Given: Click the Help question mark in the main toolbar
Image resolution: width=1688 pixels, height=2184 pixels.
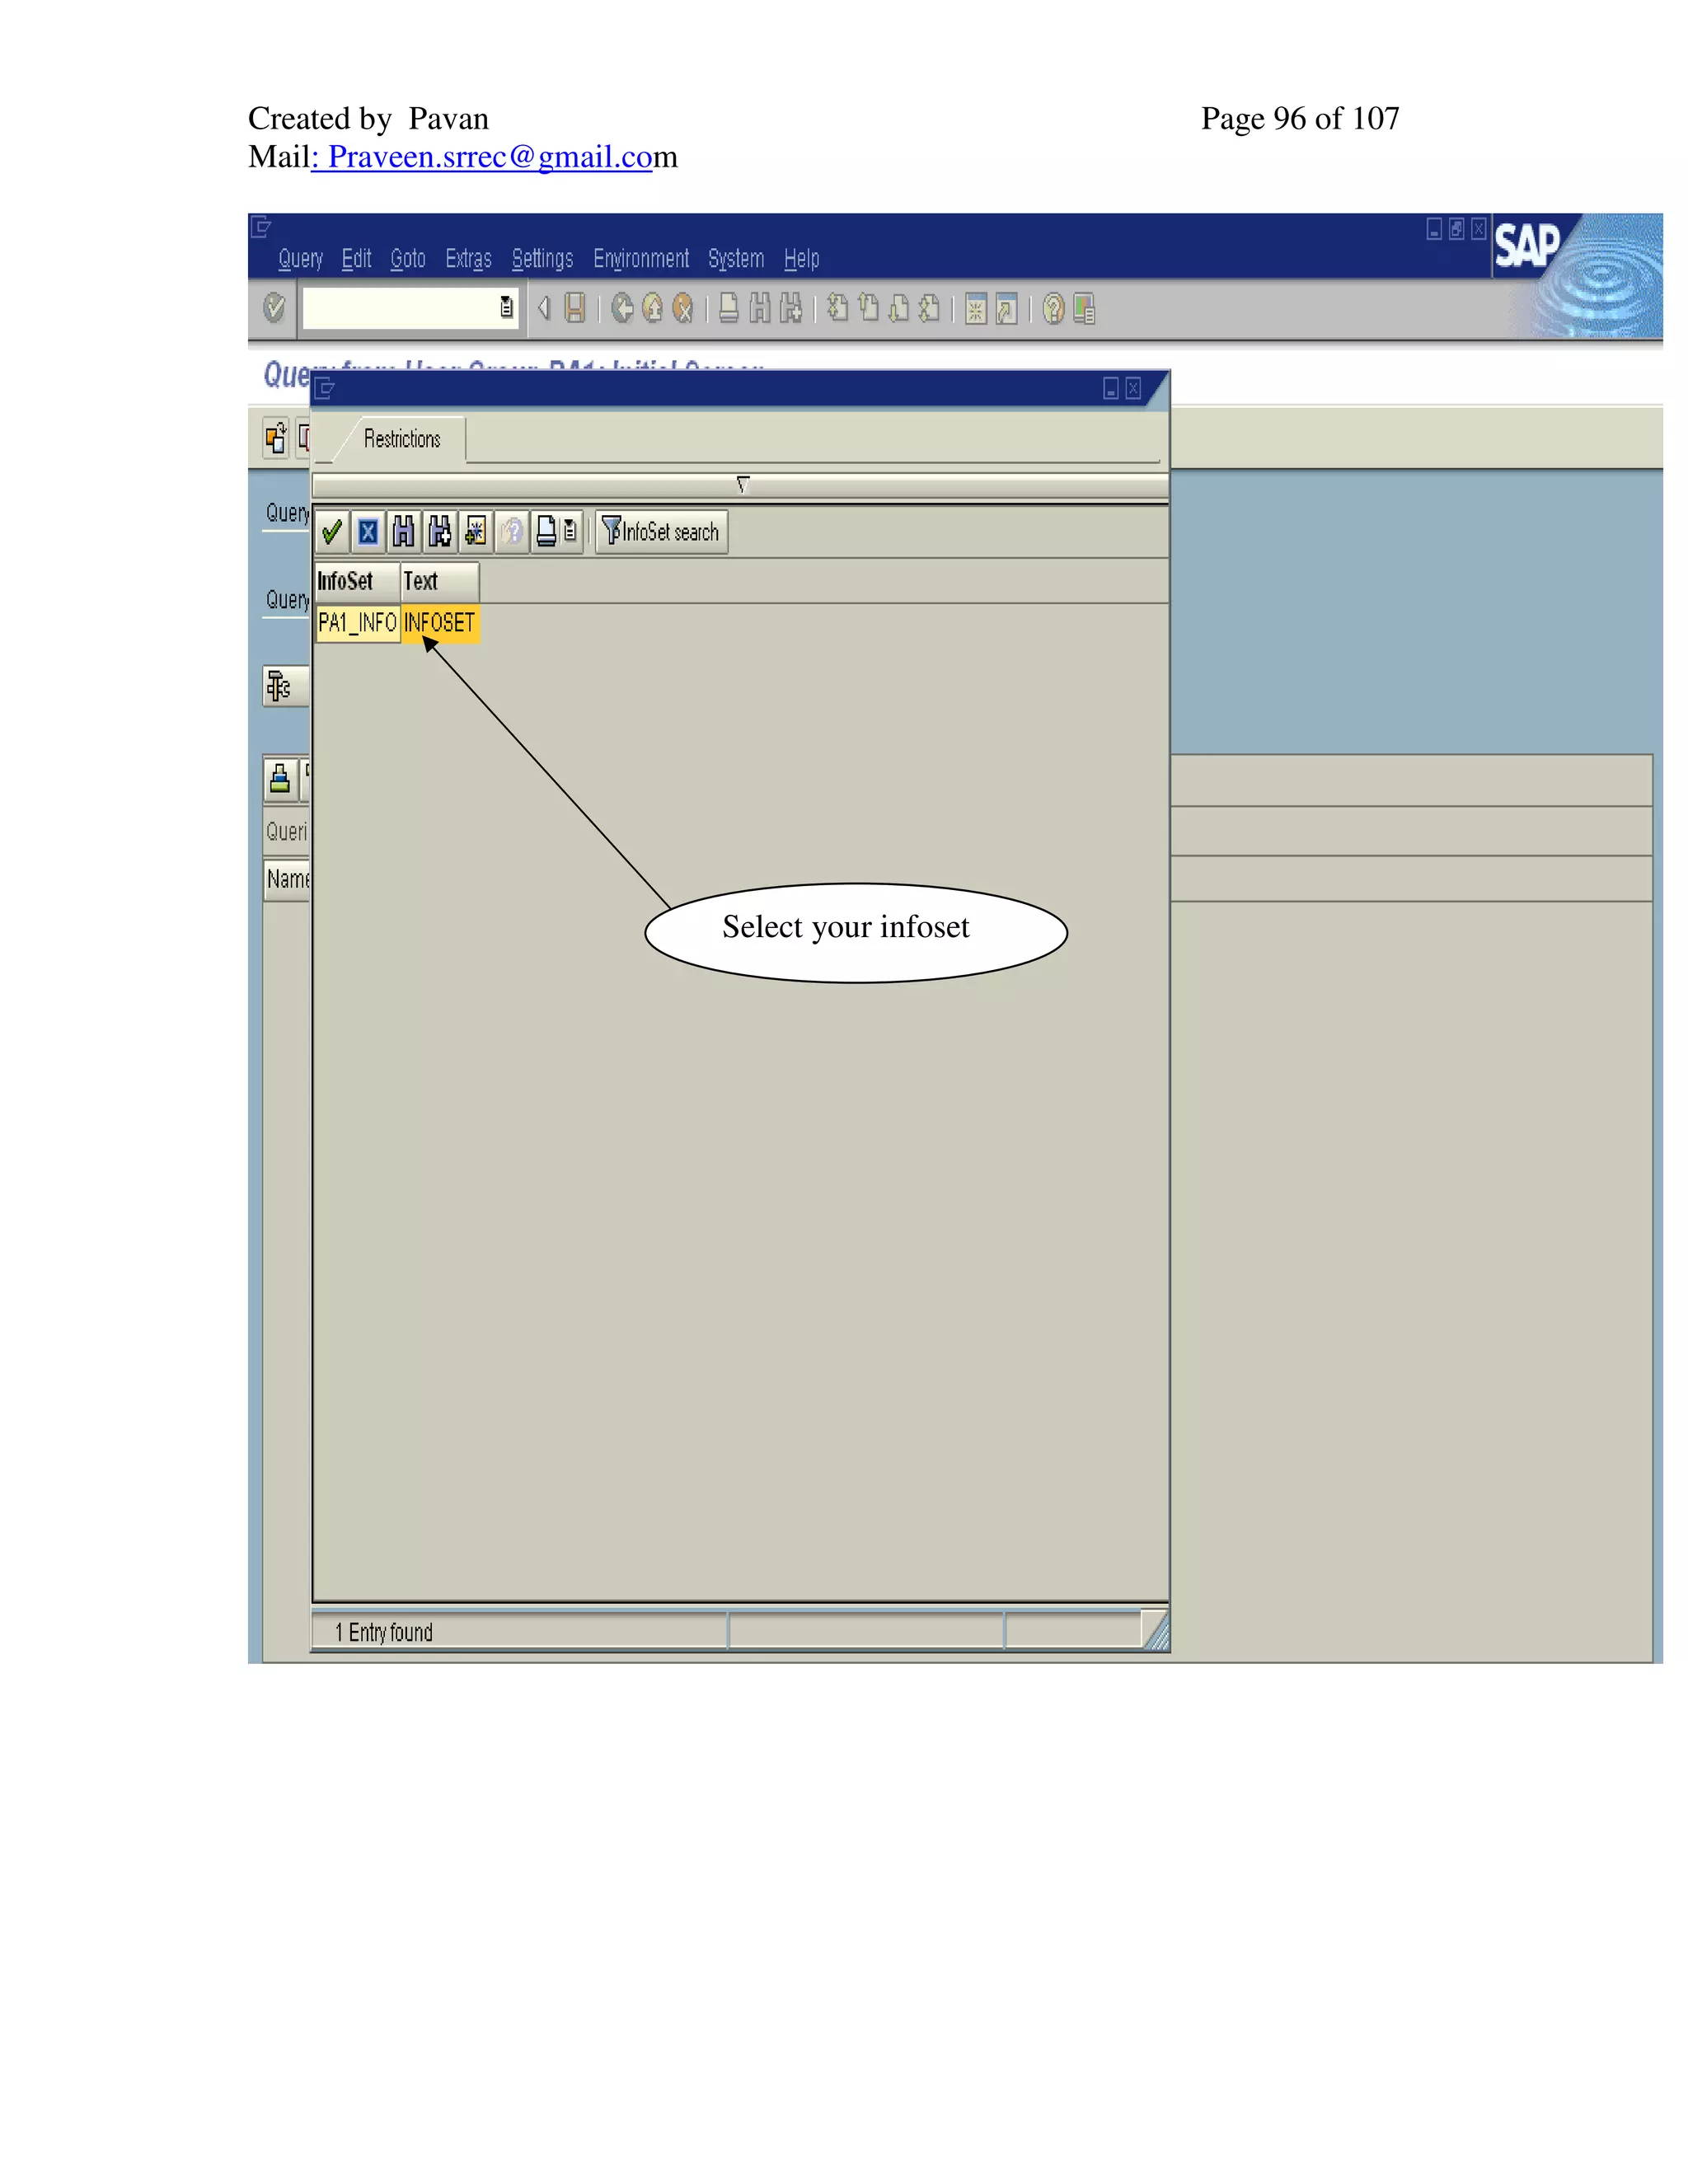Looking at the screenshot, I should (1053, 308).
